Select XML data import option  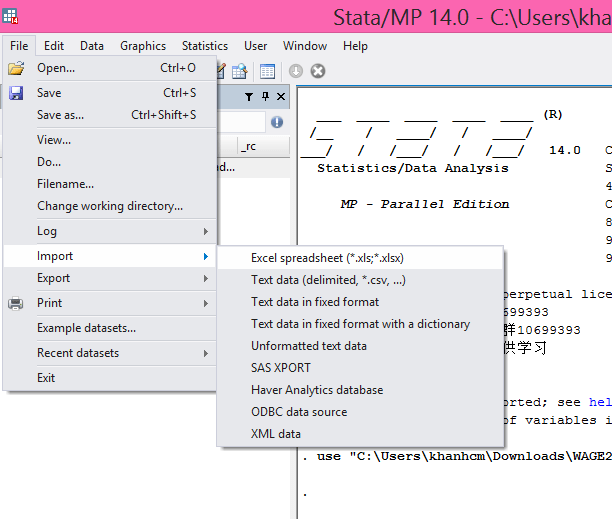pos(360,434)
